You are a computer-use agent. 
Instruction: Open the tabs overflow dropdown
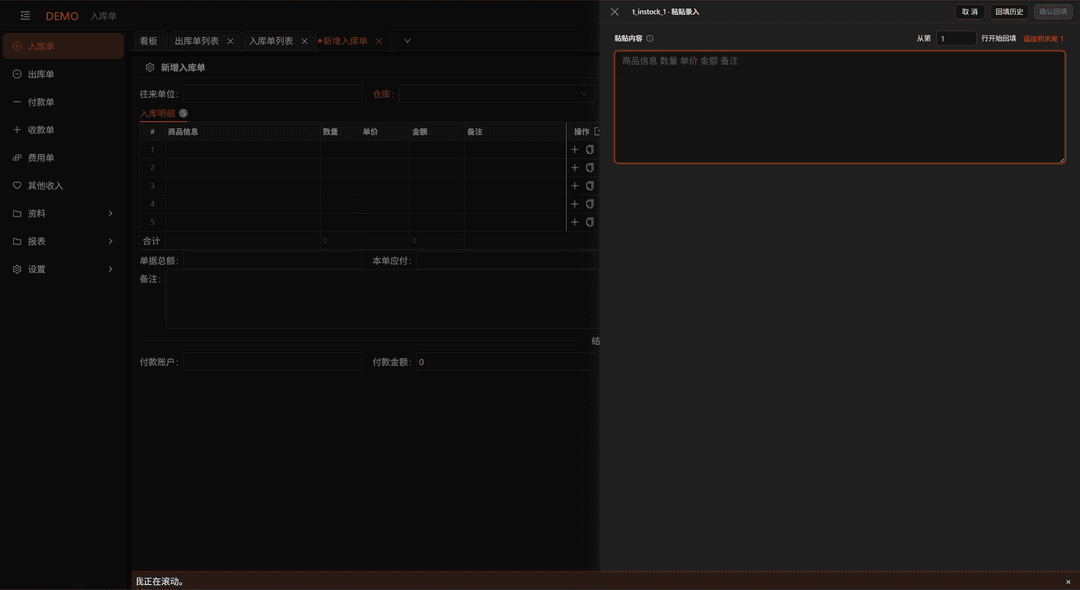coord(407,41)
